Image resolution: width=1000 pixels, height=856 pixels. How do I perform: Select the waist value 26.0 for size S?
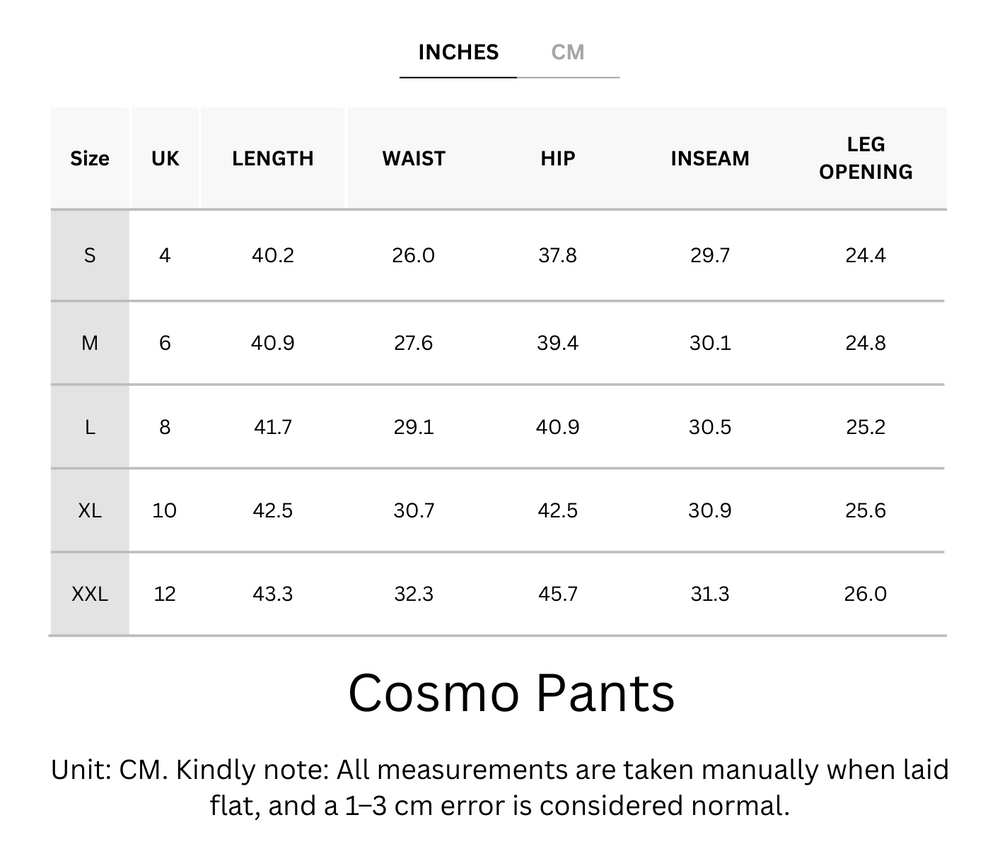pos(413,255)
